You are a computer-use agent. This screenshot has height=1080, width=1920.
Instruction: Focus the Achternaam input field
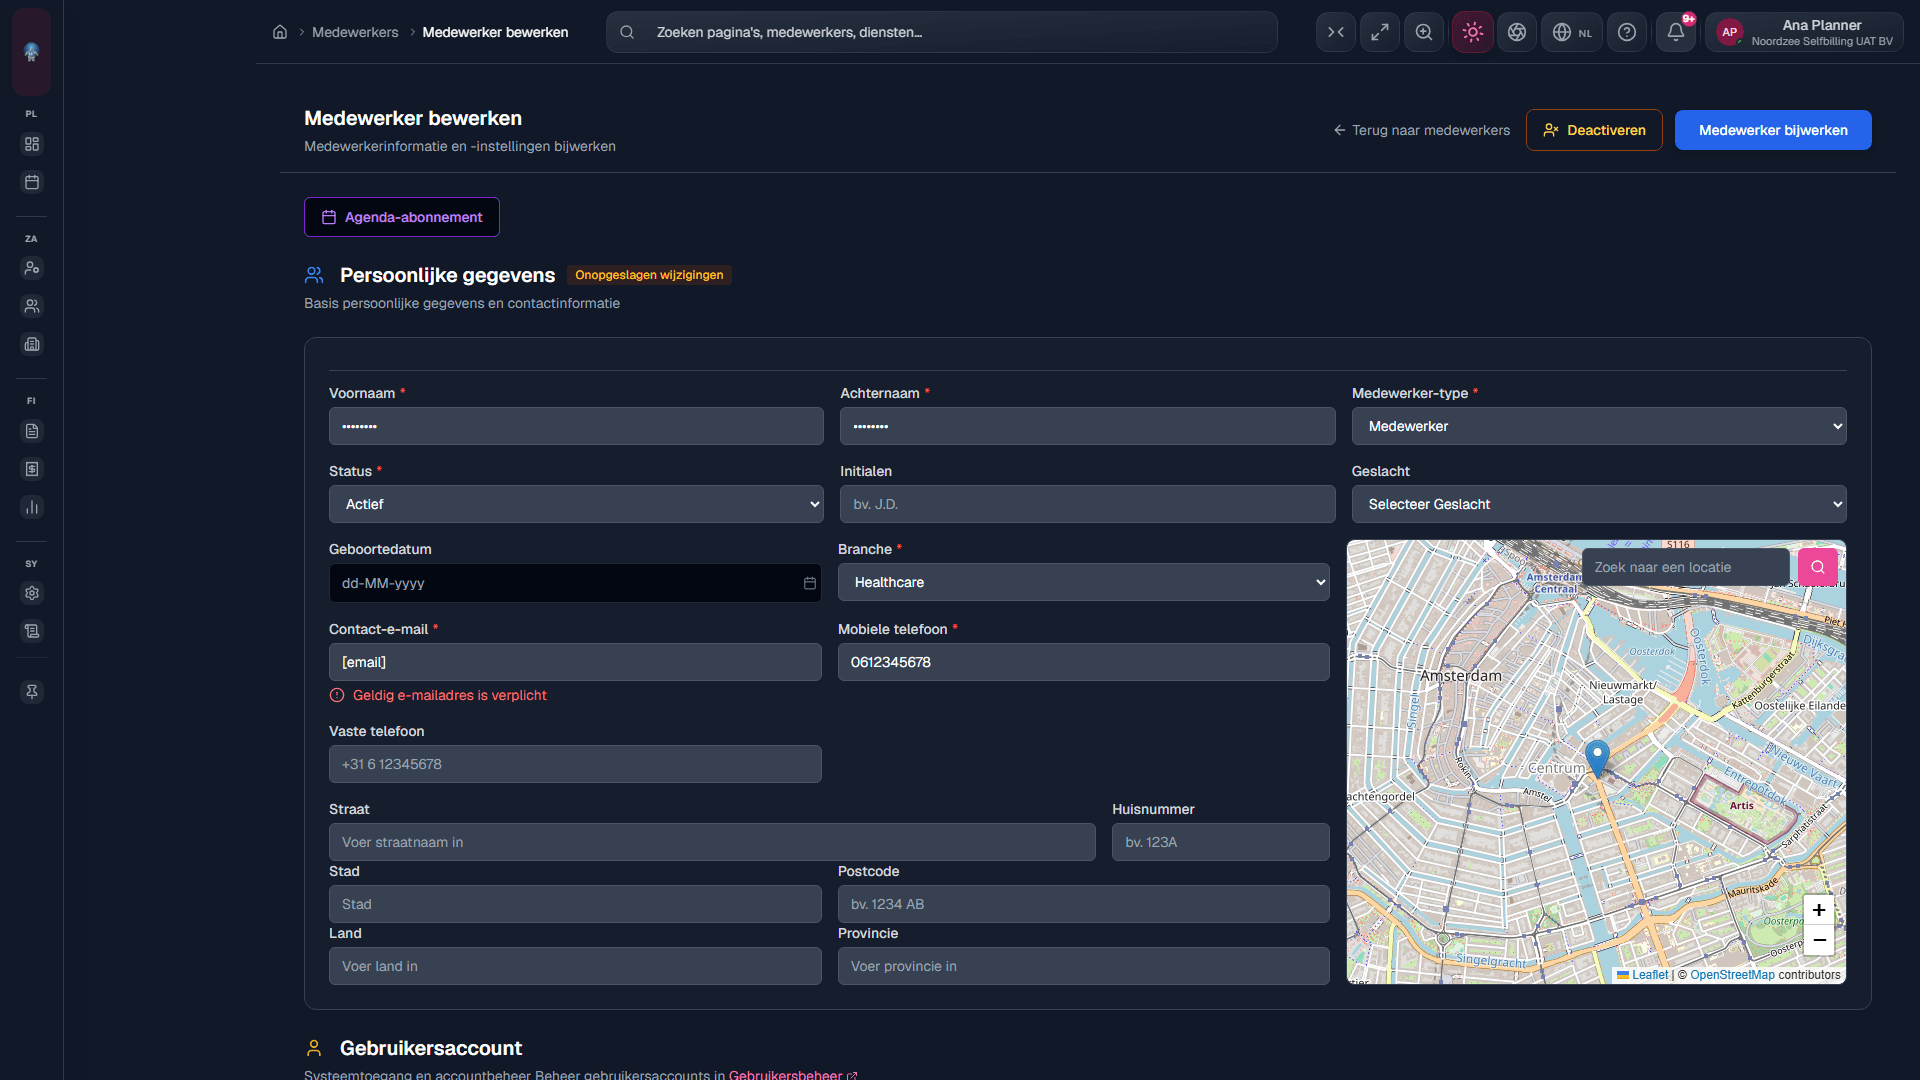pos(1087,426)
